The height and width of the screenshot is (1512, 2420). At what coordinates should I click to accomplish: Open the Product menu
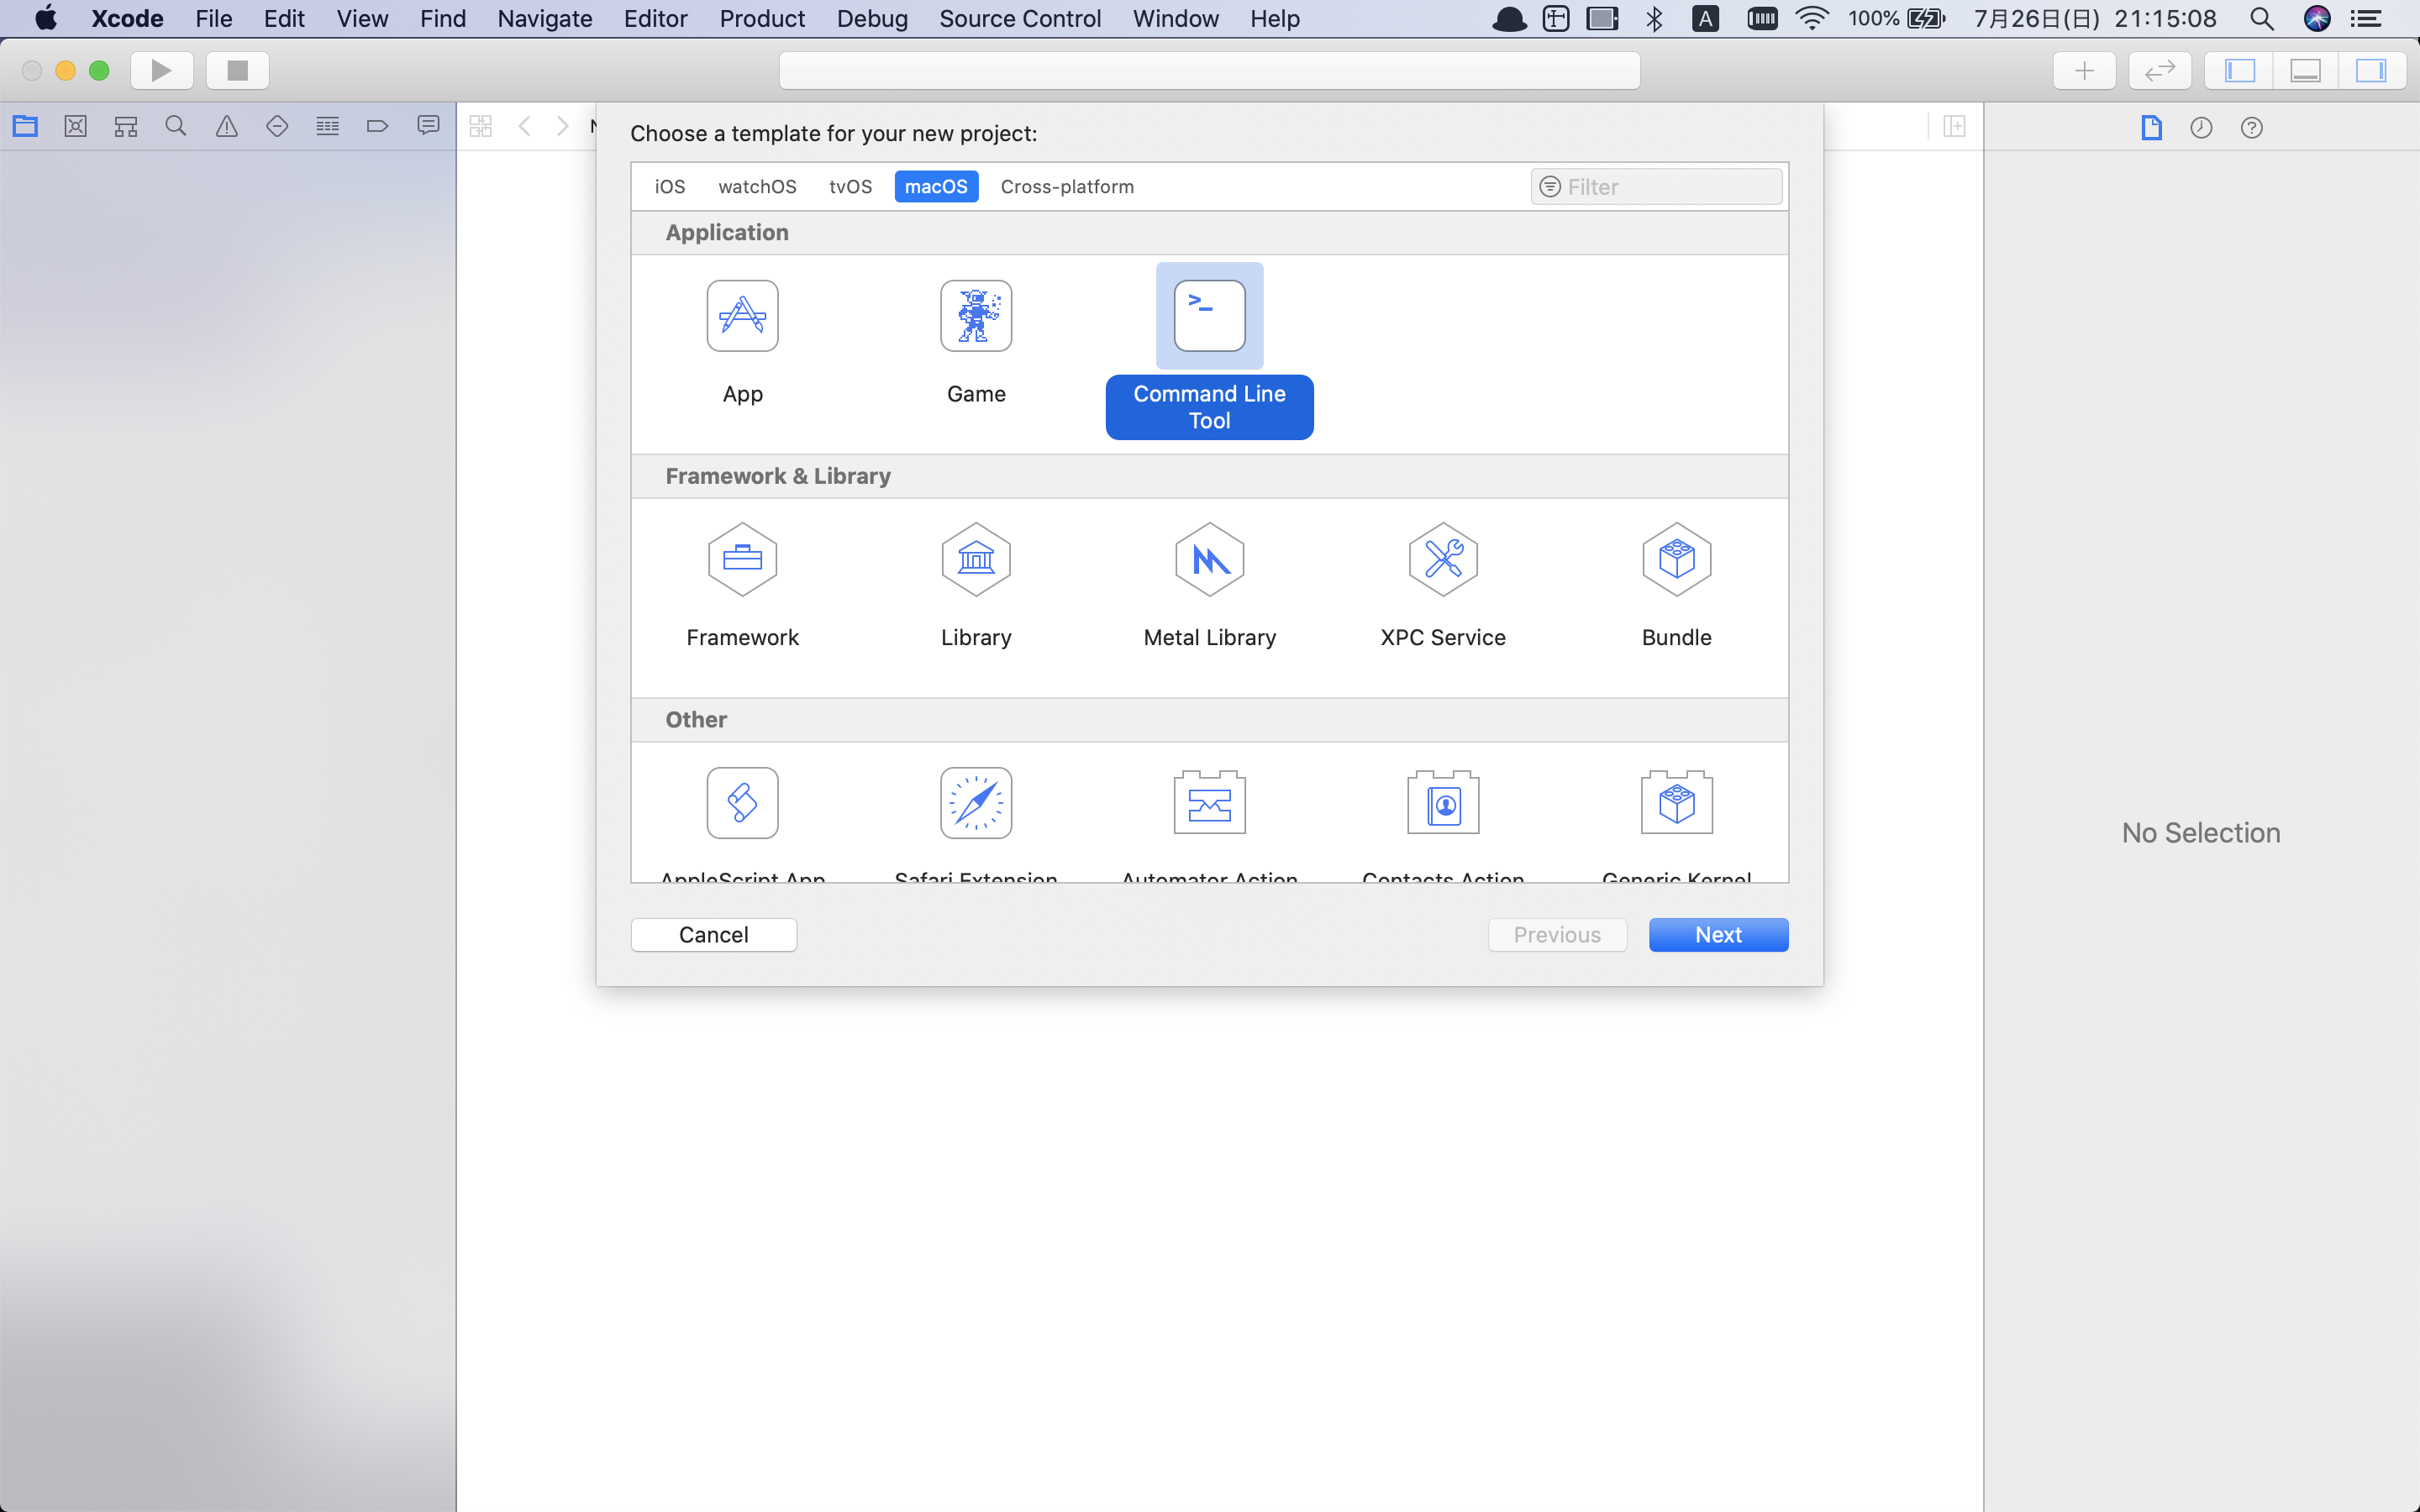(762, 18)
